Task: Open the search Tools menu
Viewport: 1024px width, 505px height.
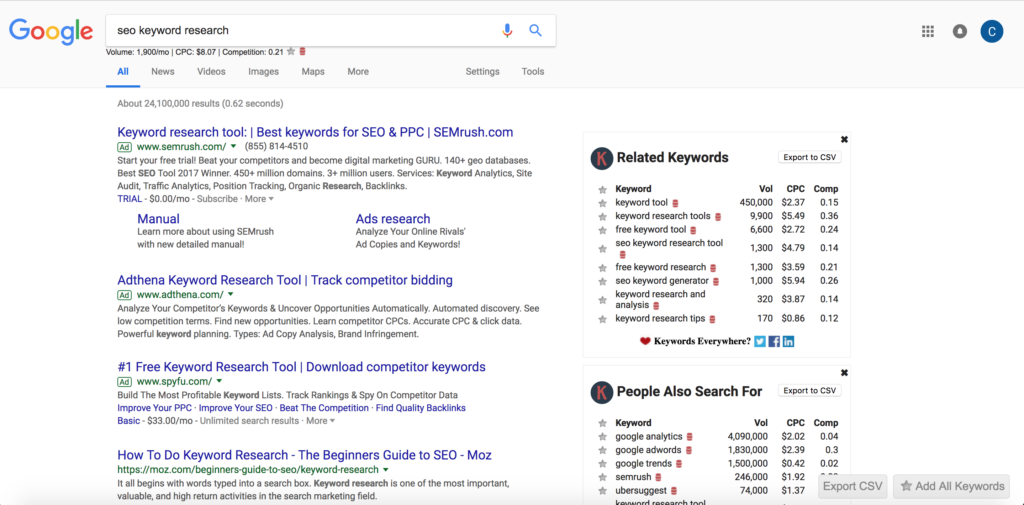Action: [533, 72]
